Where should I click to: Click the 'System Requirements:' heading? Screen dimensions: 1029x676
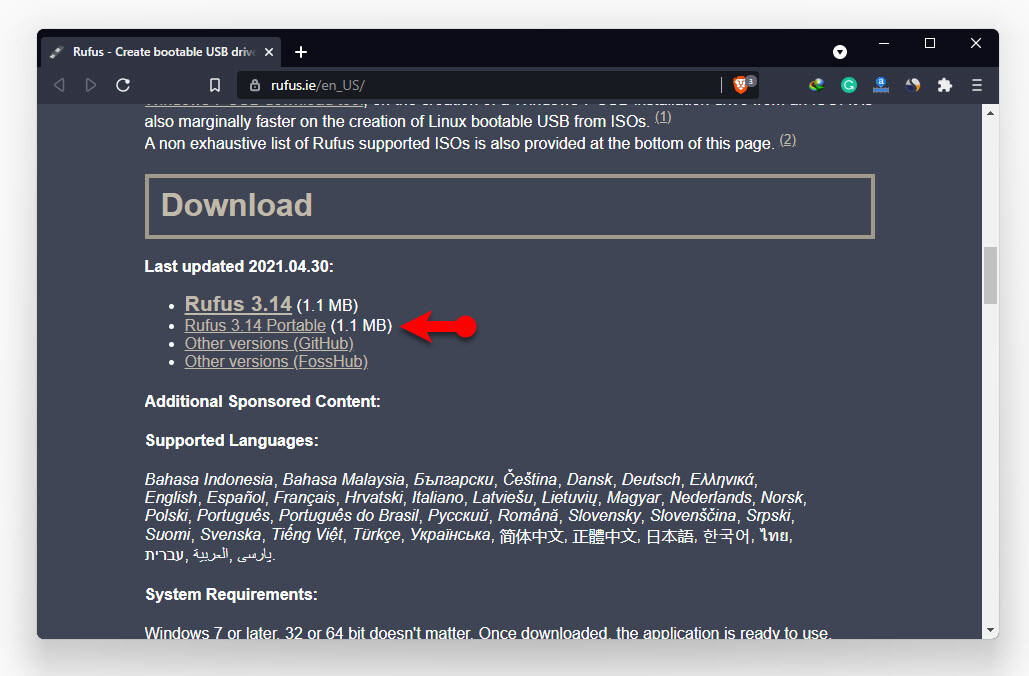pyautogui.click(x=231, y=595)
